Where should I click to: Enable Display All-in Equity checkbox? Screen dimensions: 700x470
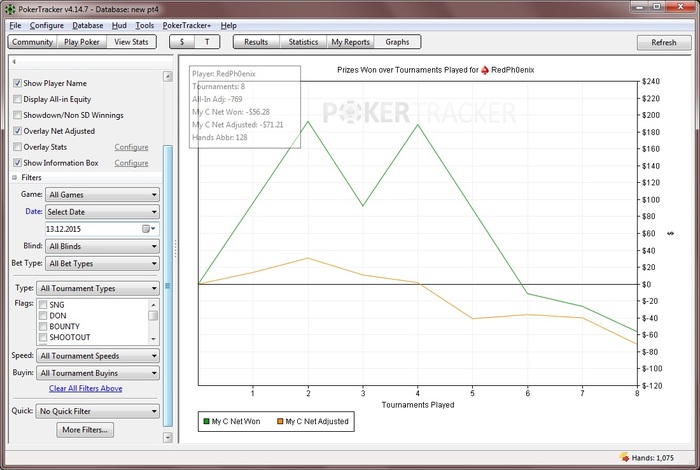click(x=17, y=99)
